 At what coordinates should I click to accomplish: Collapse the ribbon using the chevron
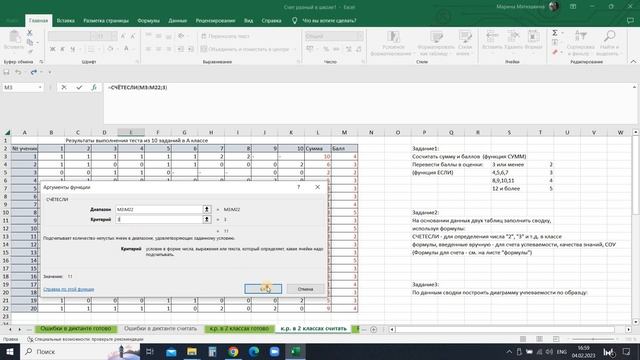tap(633, 62)
